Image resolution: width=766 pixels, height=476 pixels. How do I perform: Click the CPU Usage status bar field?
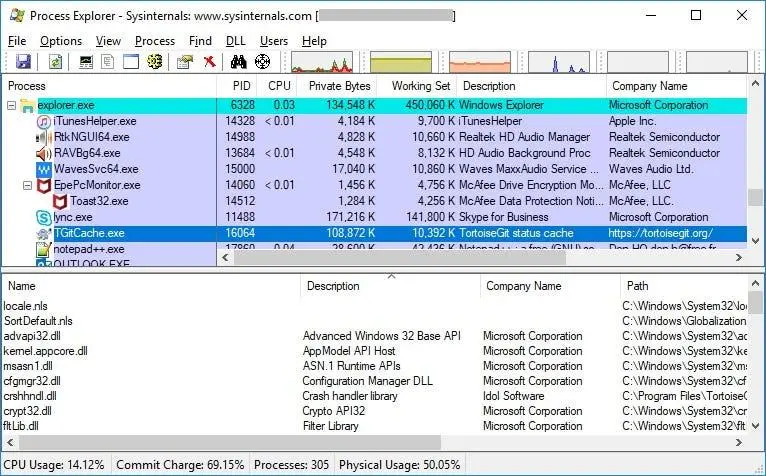(56, 465)
